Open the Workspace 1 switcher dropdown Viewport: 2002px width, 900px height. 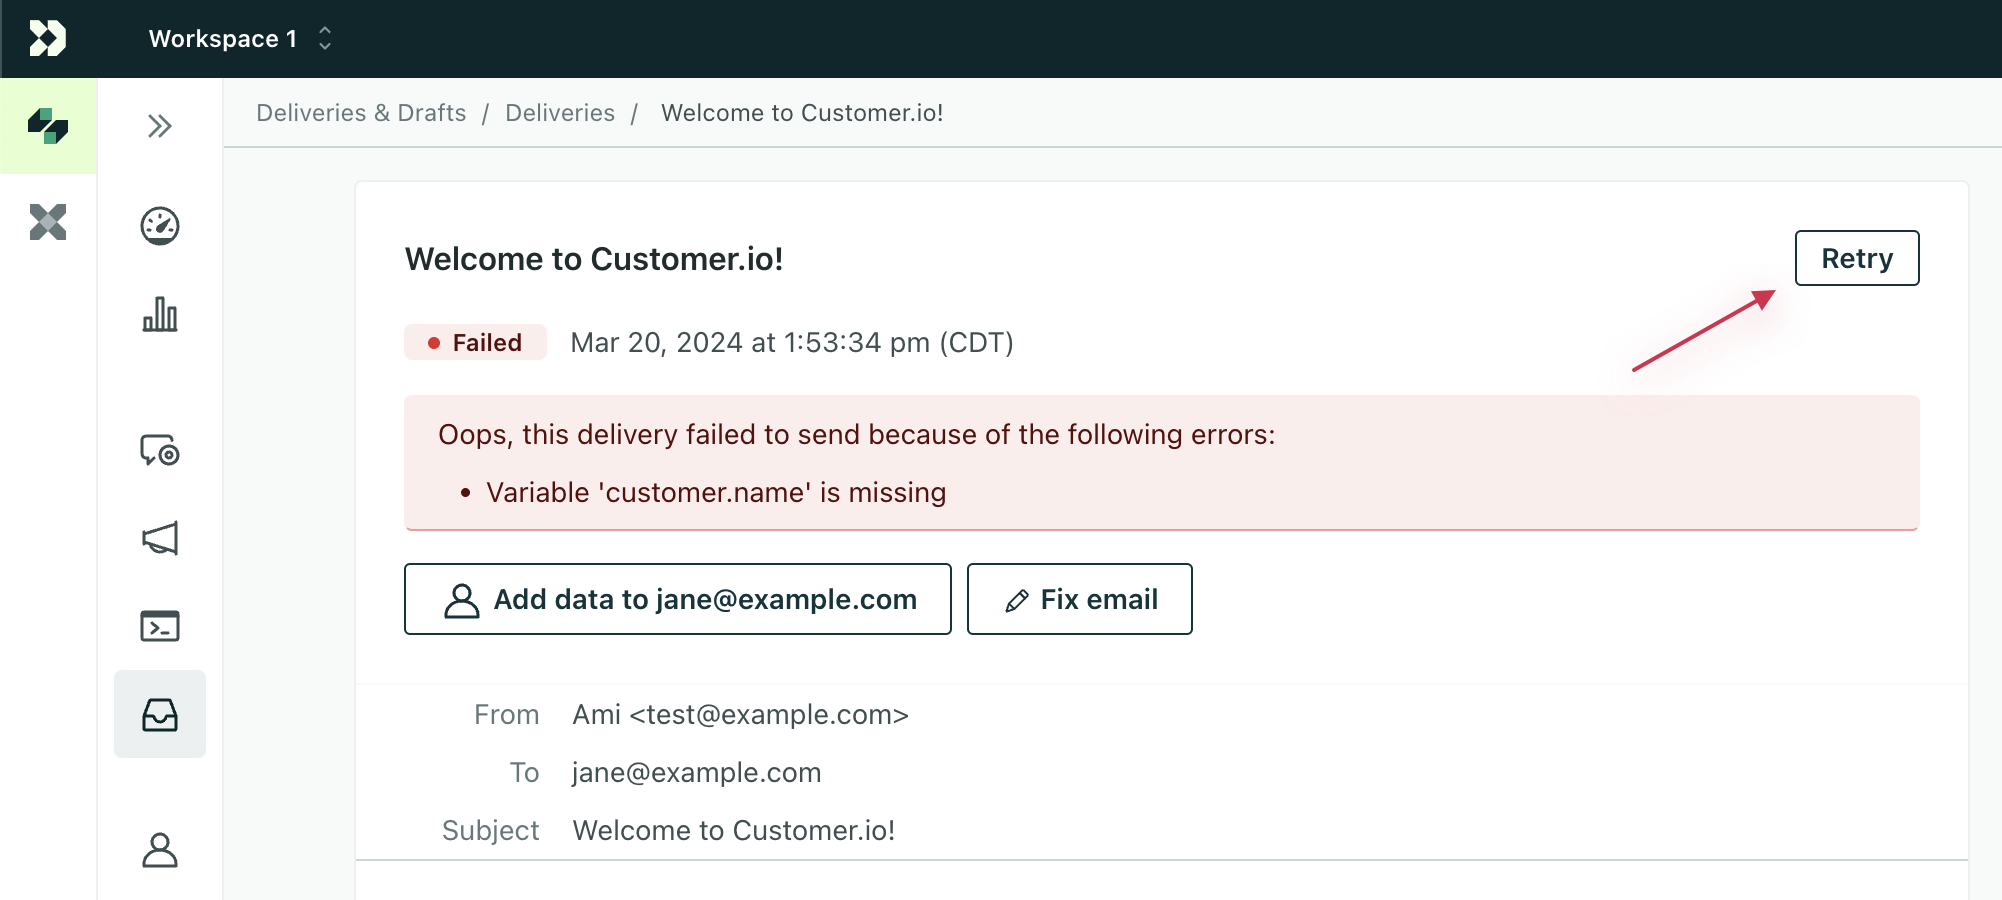coord(240,39)
